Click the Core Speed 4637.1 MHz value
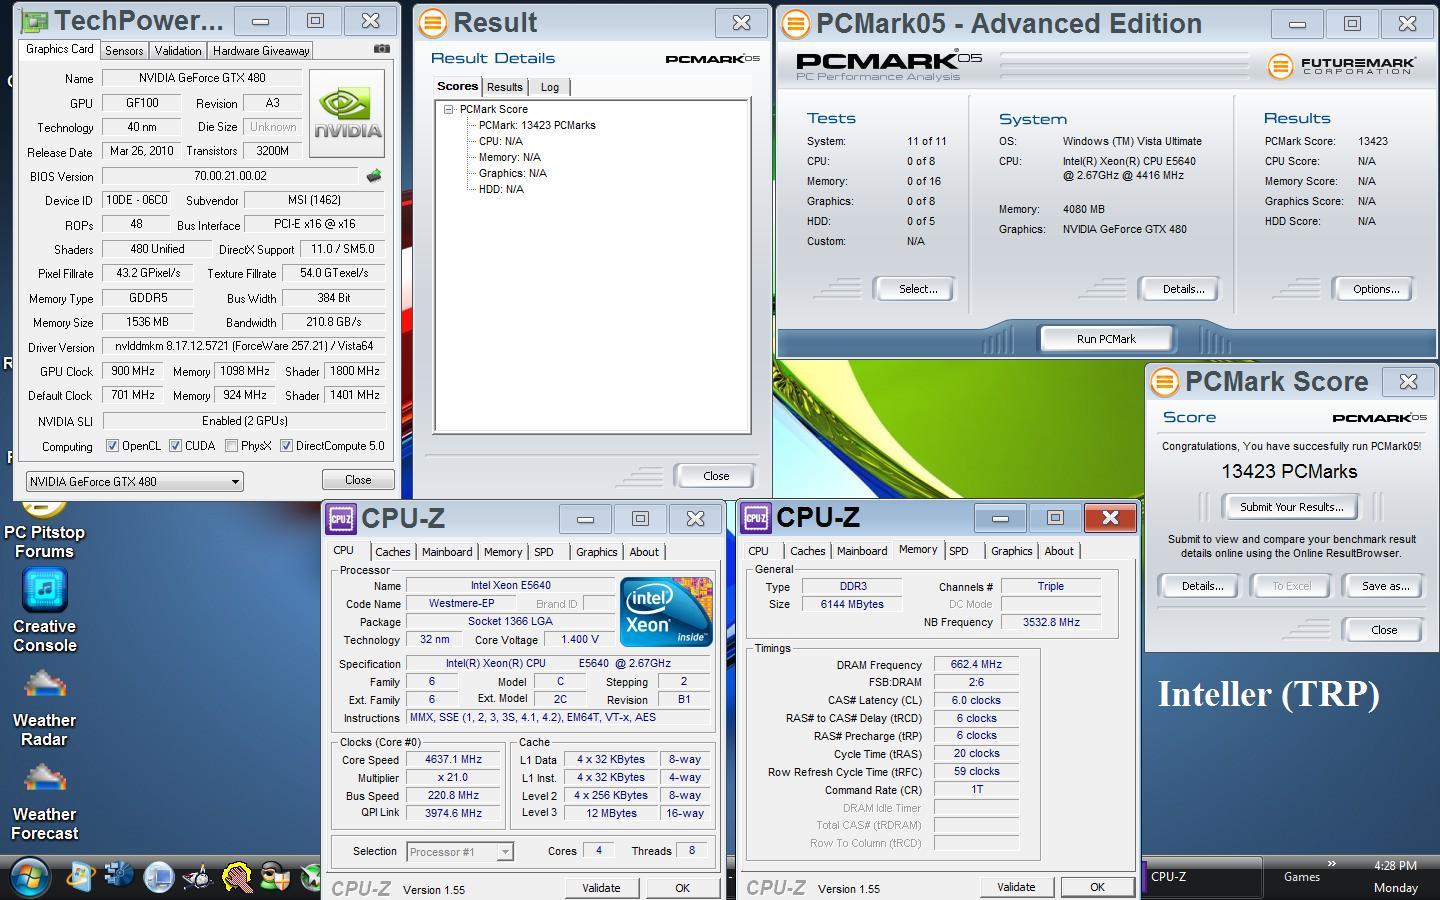The height and width of the screenshot is (900, 1440). tap(453, 760)
